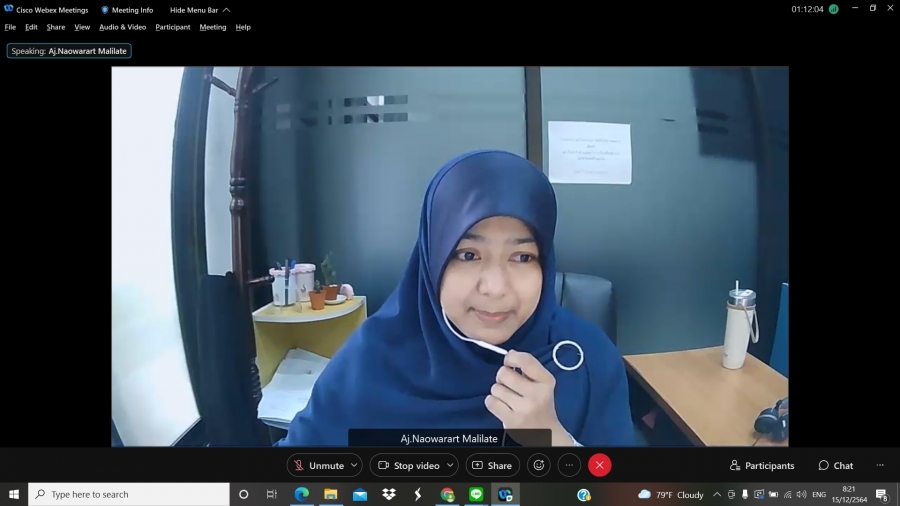The height and width of the screenshot is (506, 900).
Task: Open the Participants panel
Action: coord(762,465)
